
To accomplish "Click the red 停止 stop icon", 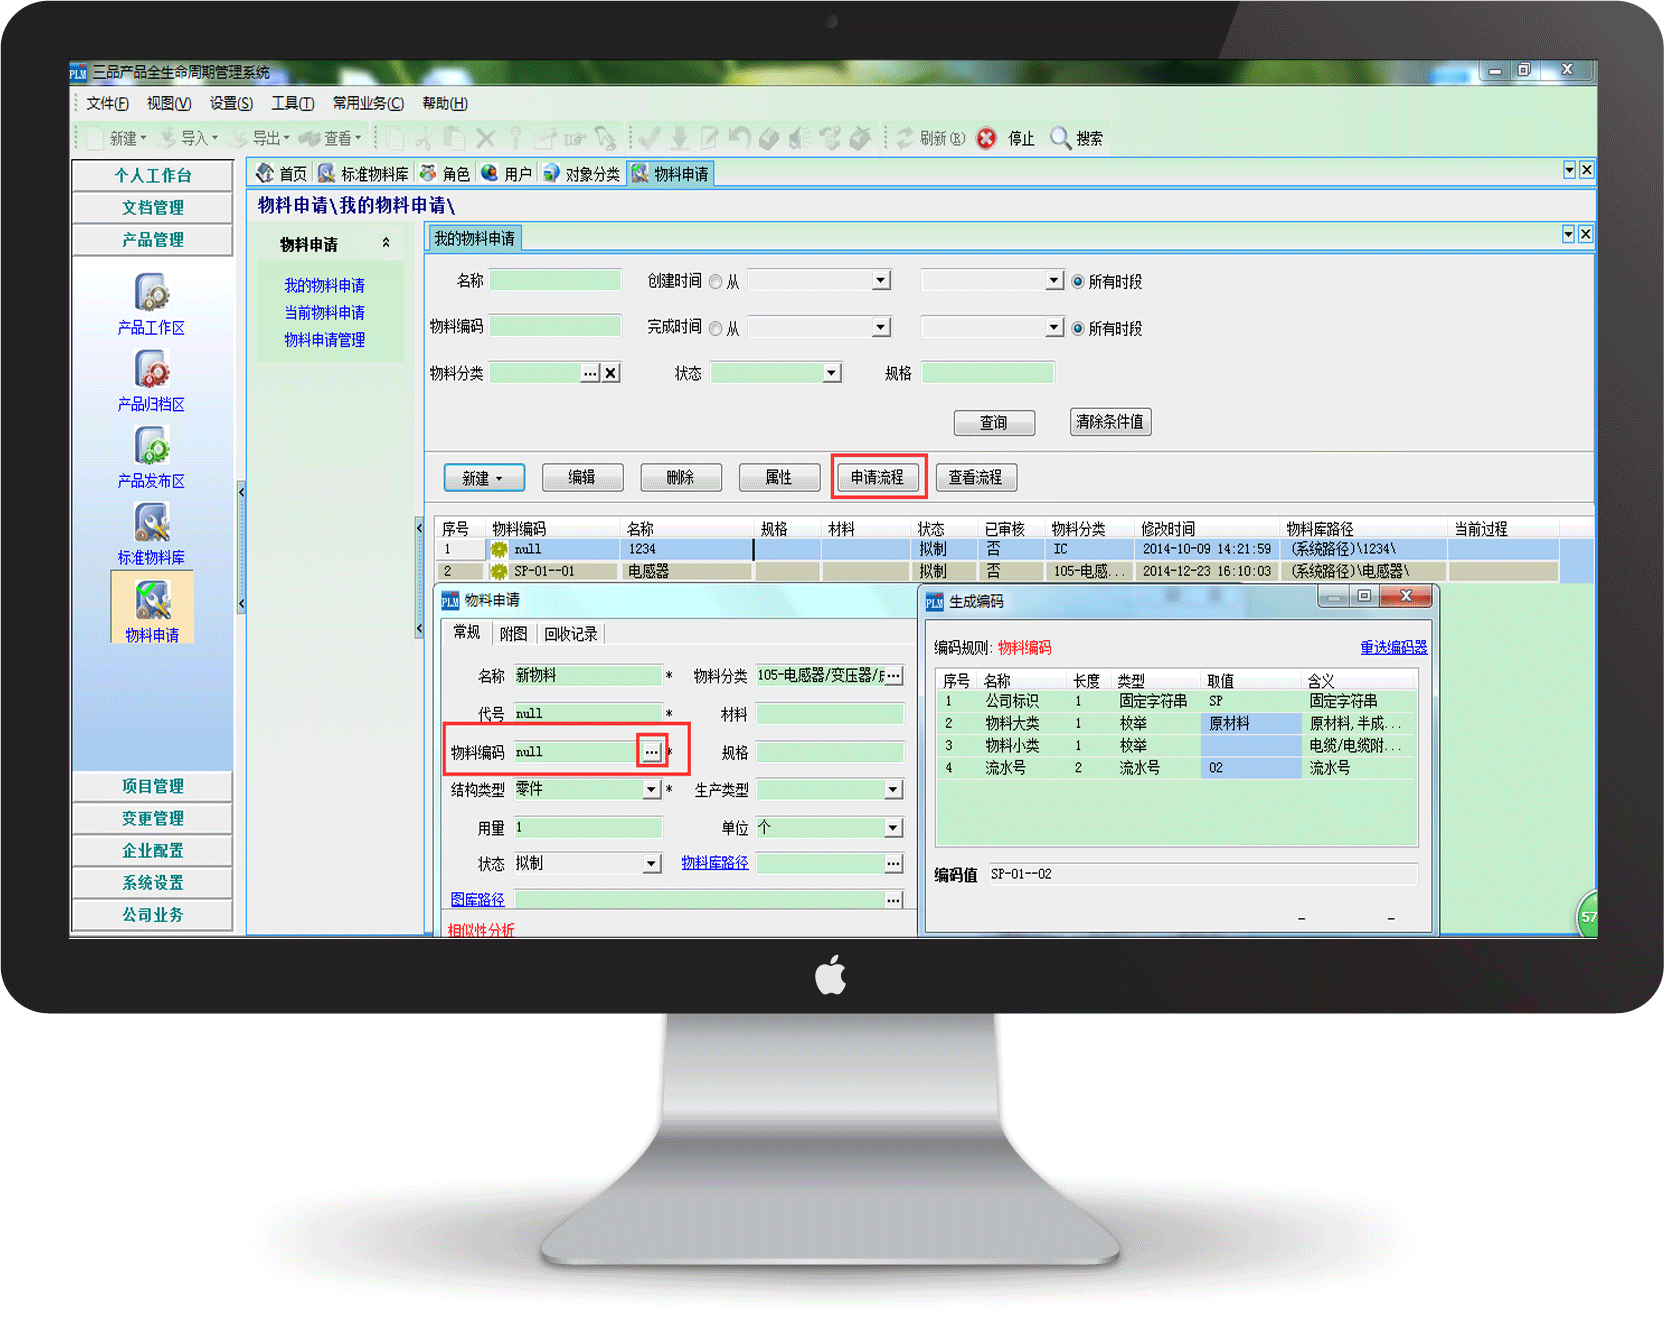I will (986, 138).
